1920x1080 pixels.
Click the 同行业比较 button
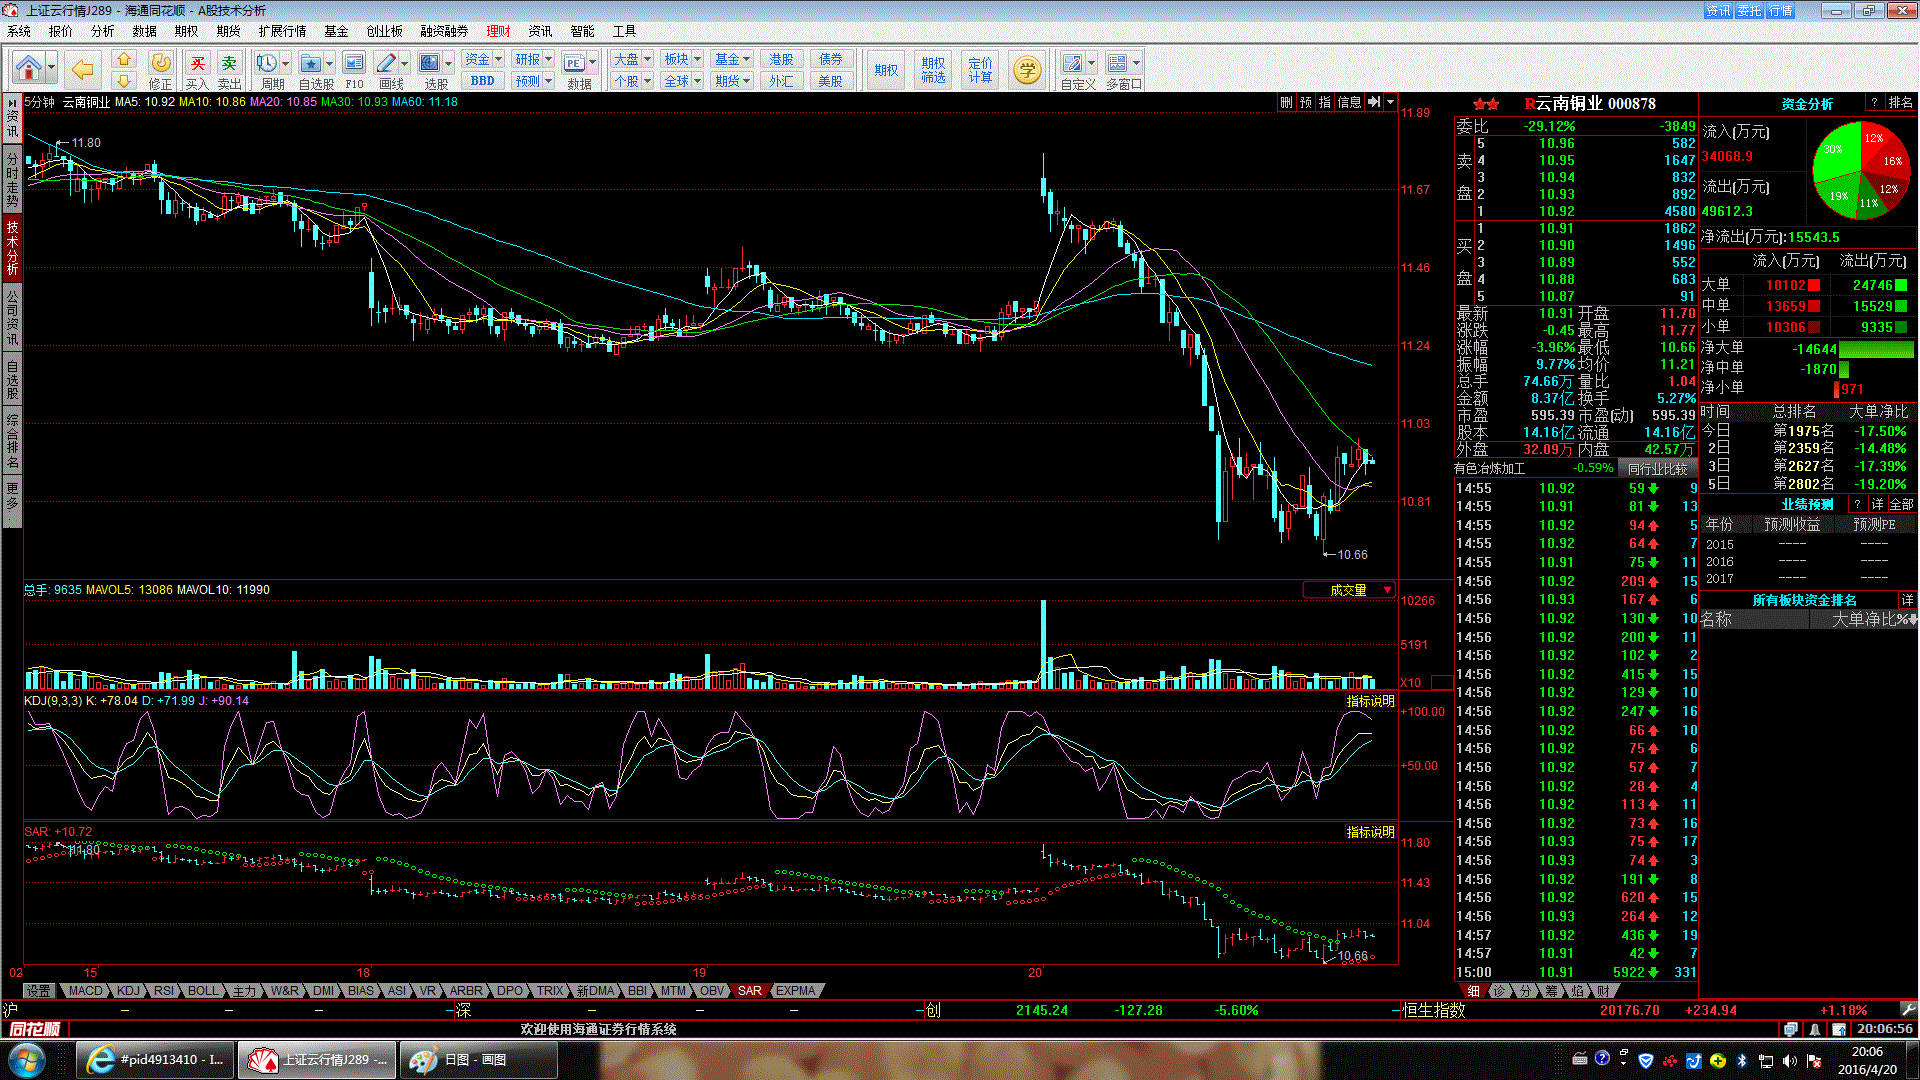point(1657,468)
